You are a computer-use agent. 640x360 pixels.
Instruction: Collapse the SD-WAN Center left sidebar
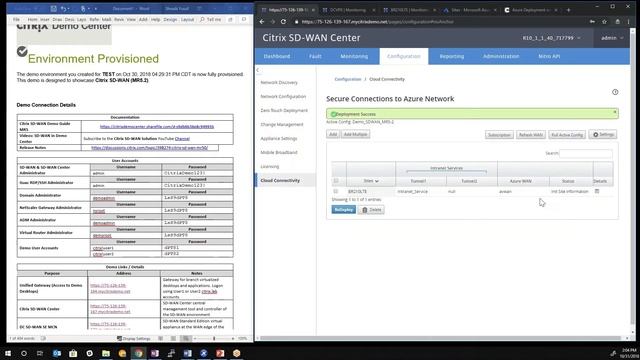point(258,70)
